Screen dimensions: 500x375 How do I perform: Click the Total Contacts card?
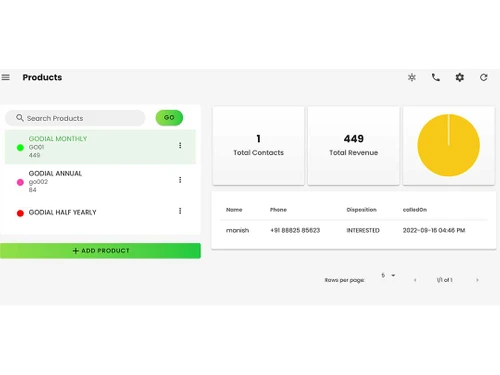258,146
